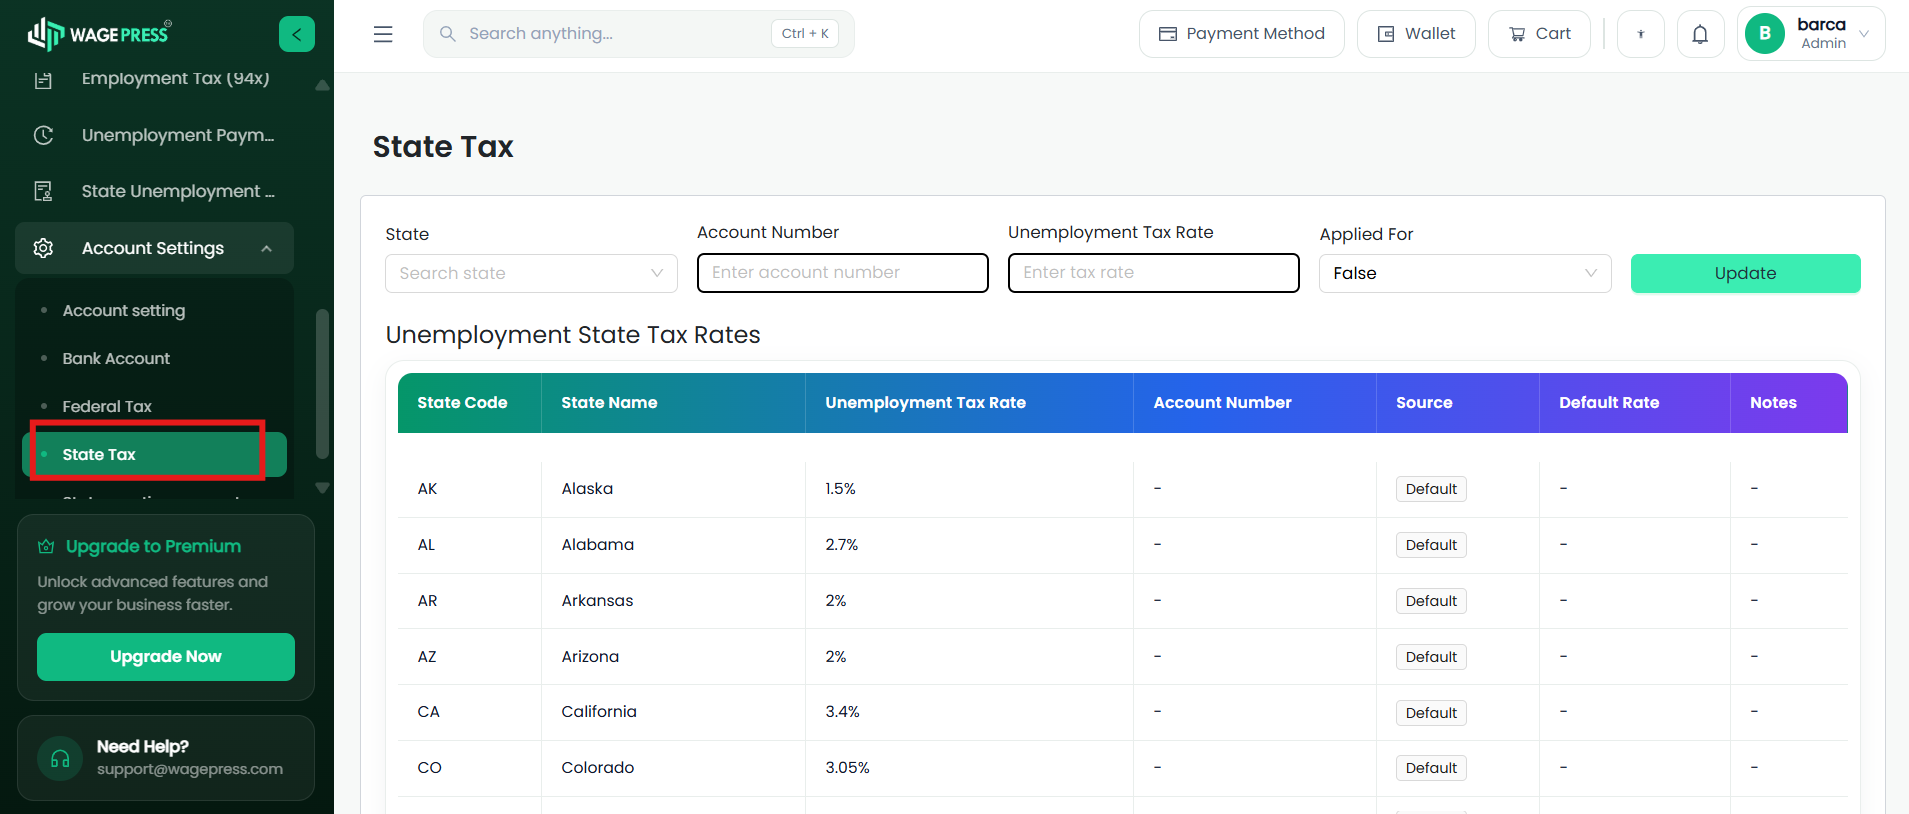Click the Default tag in Arizona row
This screenshot has height=814, width=1909.
coord(1431,657)
